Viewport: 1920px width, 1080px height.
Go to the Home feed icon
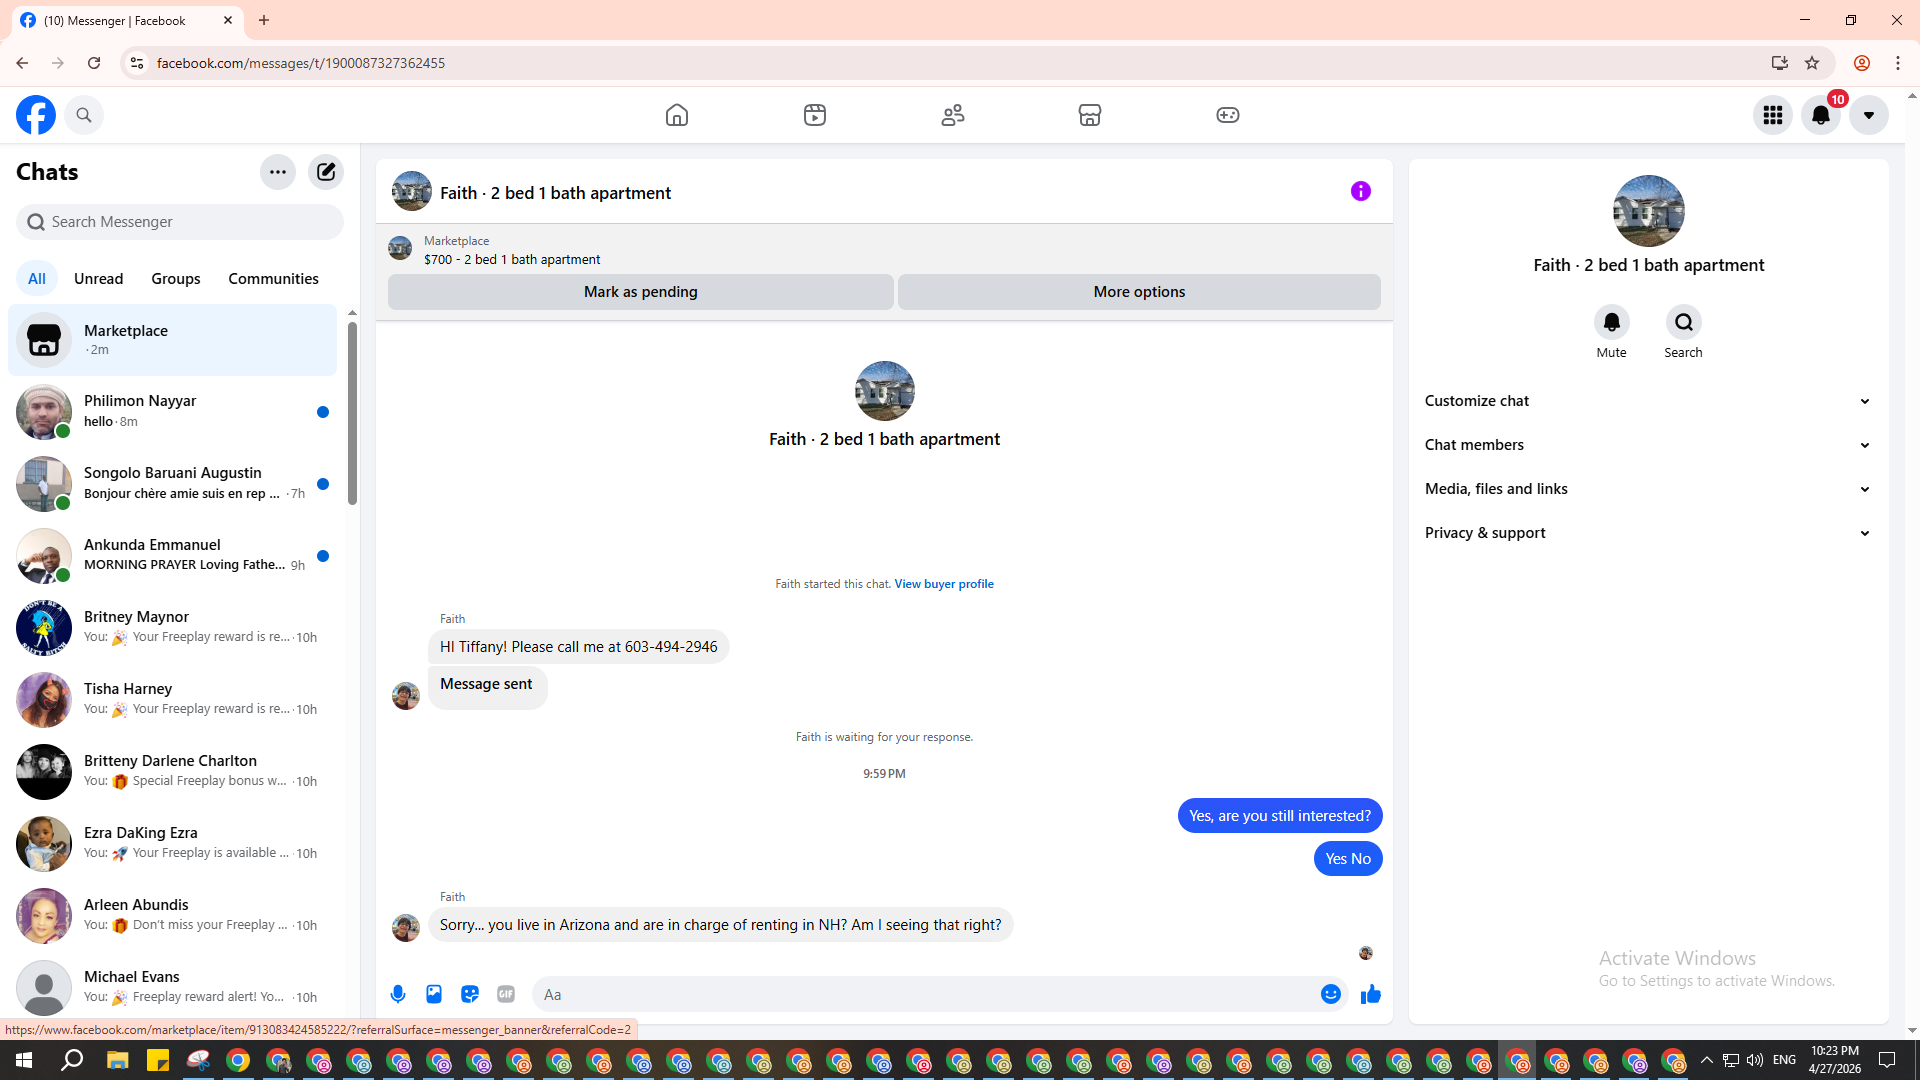tap(677, 115)
